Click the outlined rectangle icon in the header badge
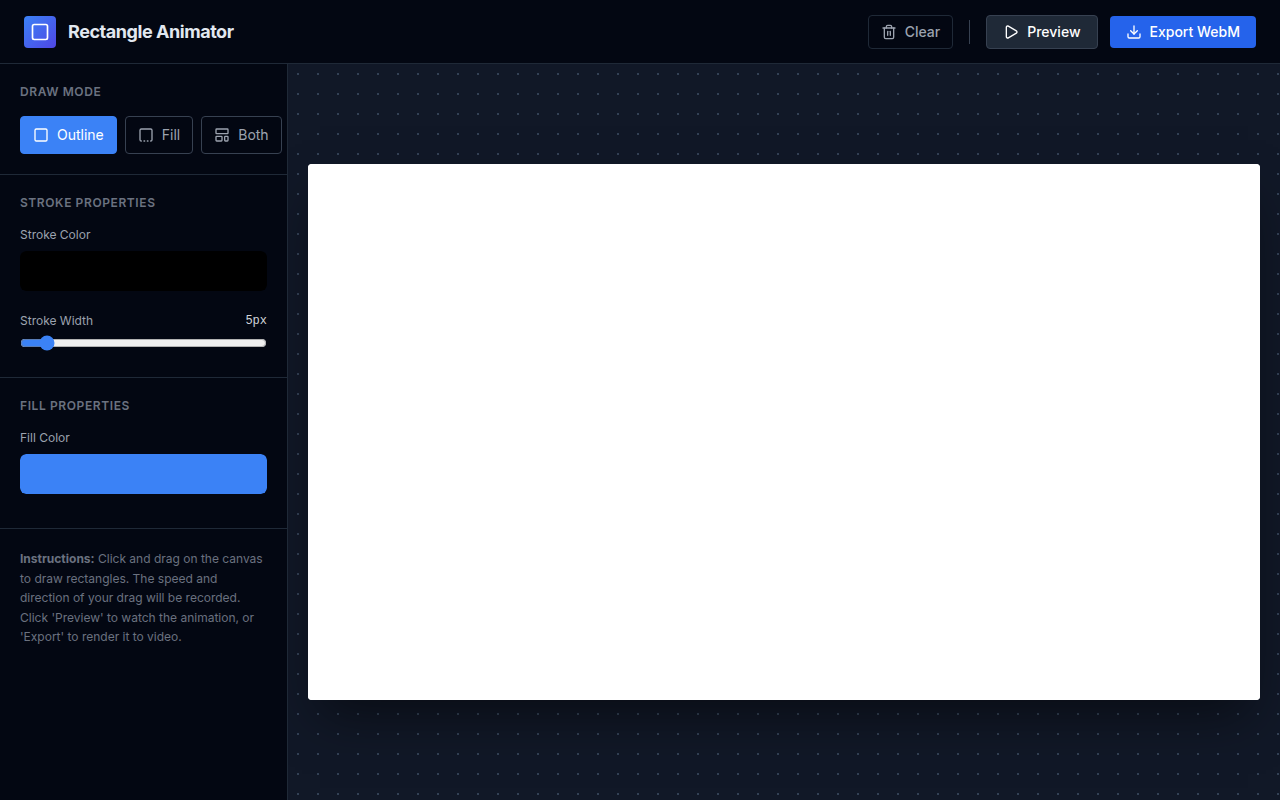This screenshot has width=1280, height=800. [40, 31]
